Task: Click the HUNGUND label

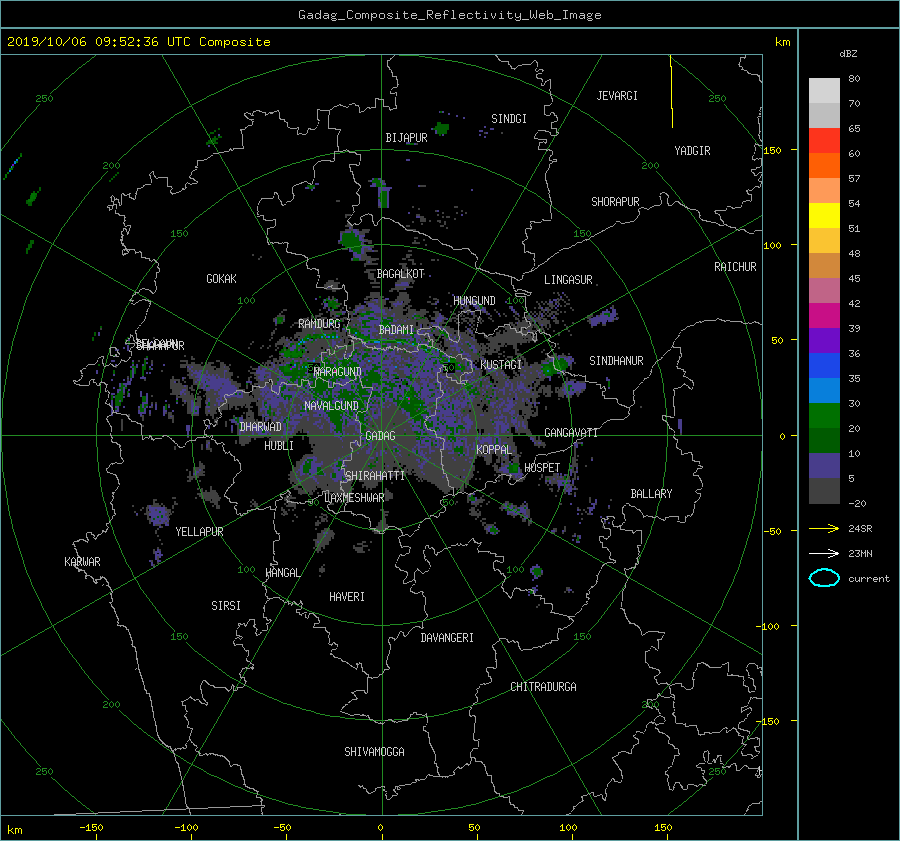Action: (474, 301)
